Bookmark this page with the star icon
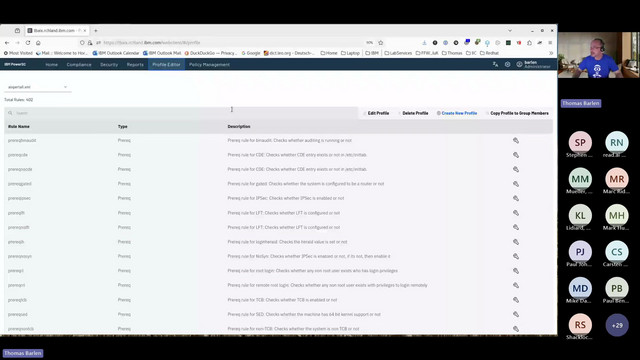Viewport: 640px width, 360px height. click(381, 42)
